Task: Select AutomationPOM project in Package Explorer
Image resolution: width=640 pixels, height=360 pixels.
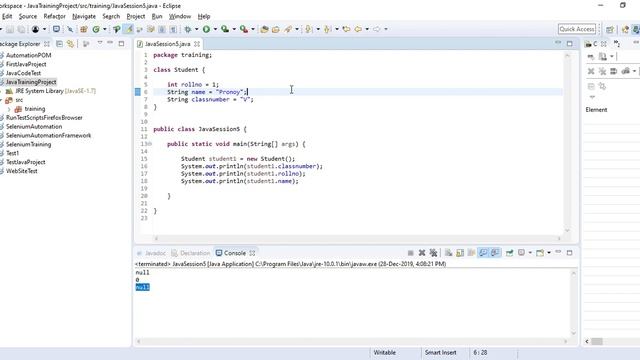Action: 29,55
